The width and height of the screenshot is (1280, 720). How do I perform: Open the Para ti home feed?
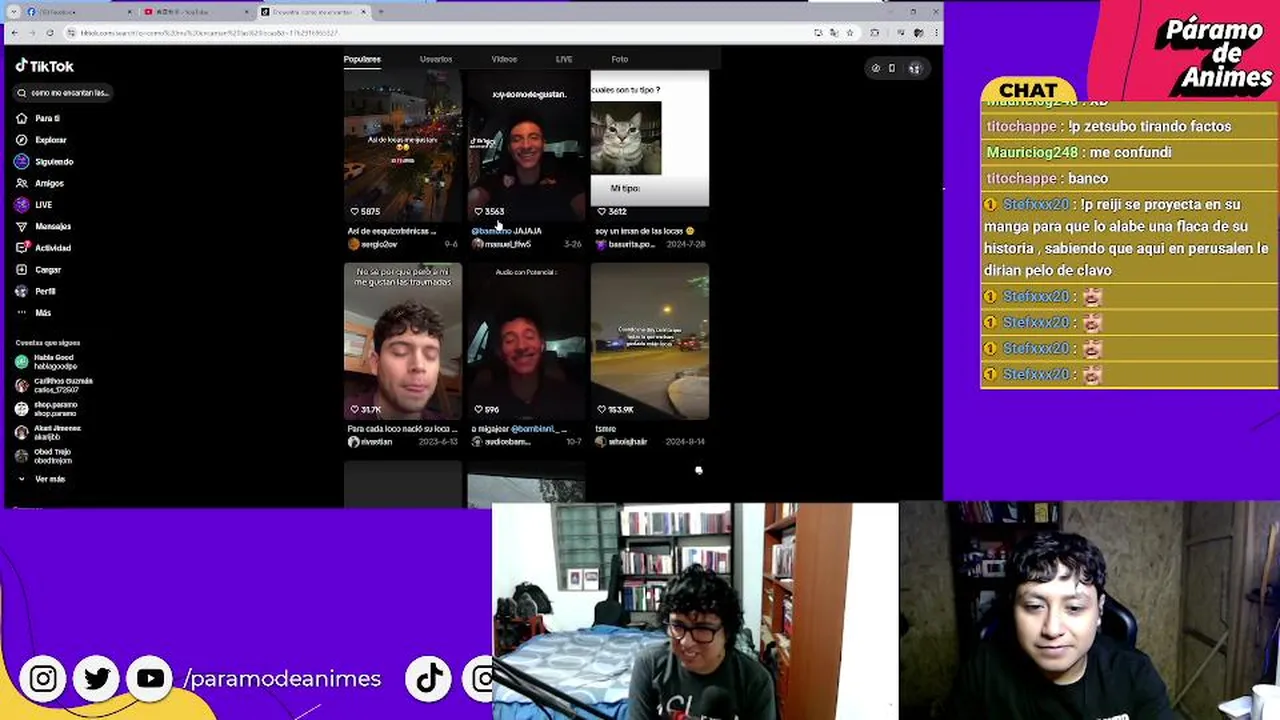[38, 118]
